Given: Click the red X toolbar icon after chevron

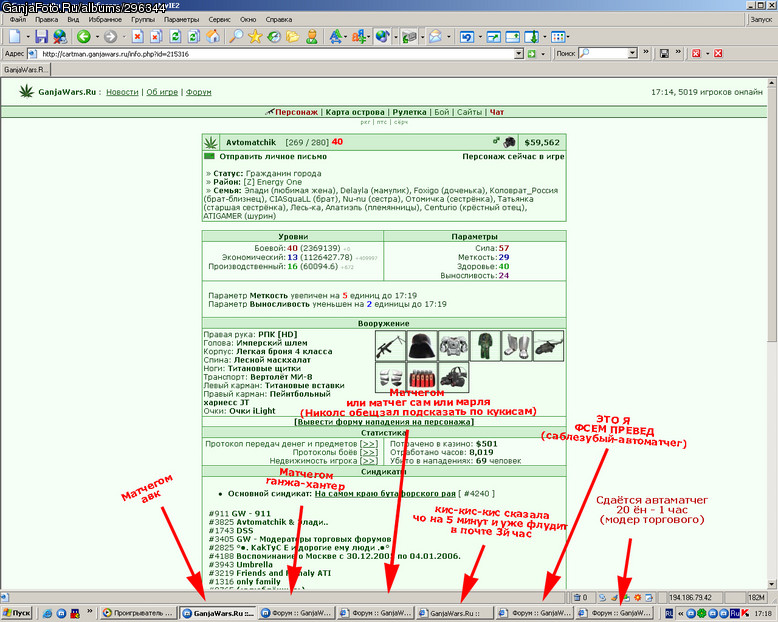Looking at the screenshot, I should (x=696, y=53).
